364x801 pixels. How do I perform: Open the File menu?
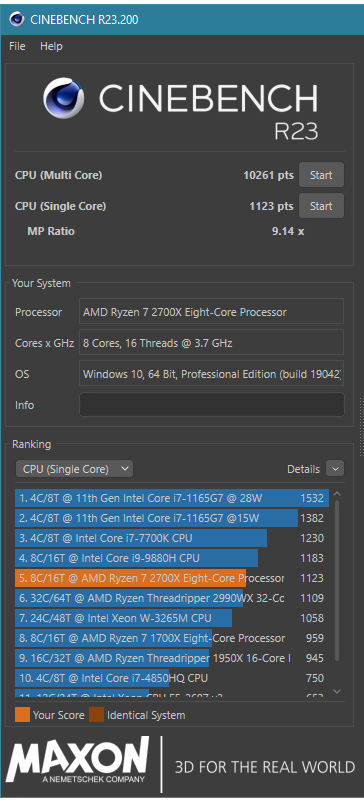(x=17, y=46)
